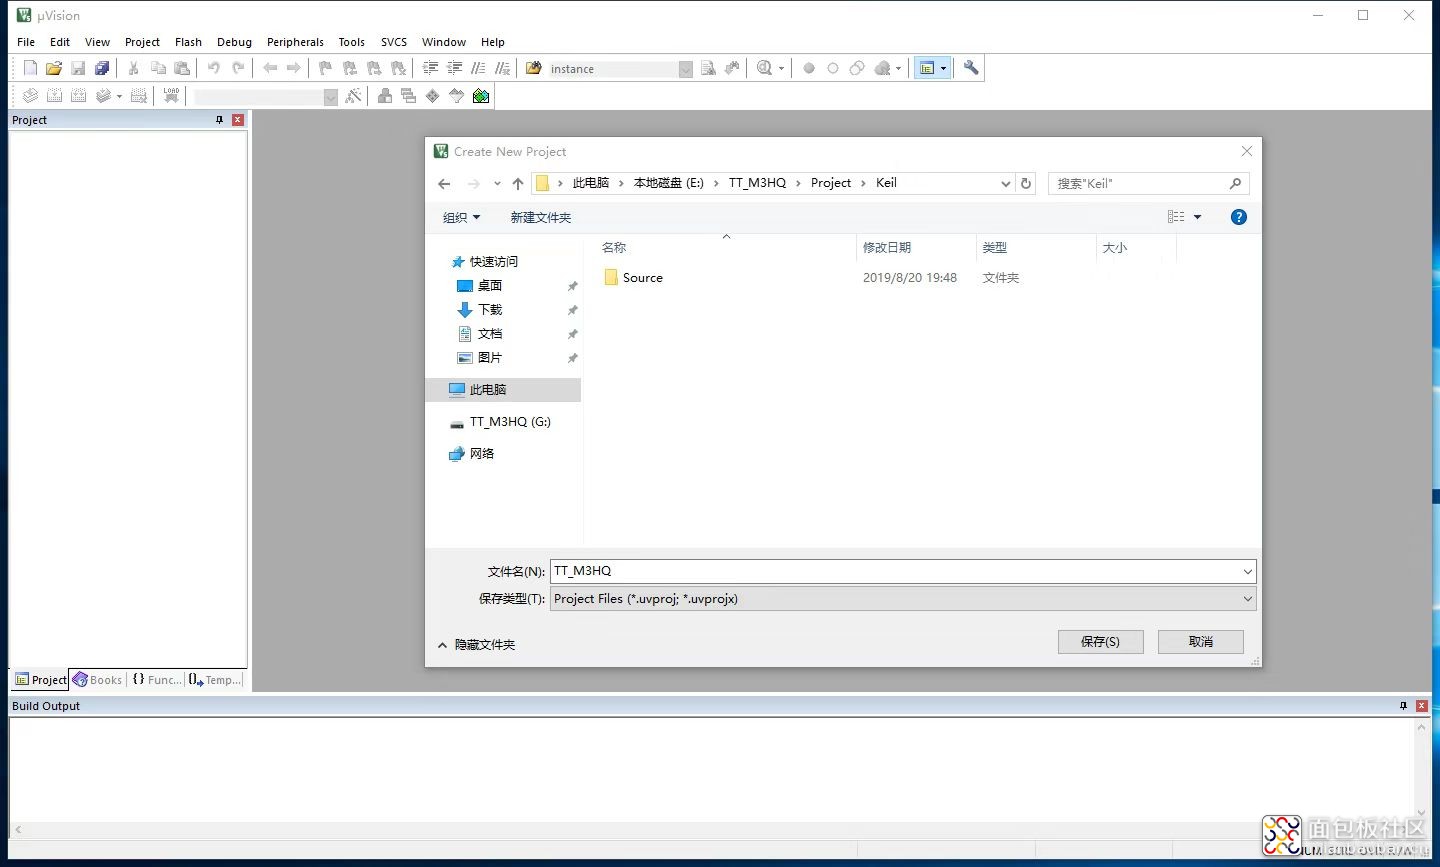Click the Cut scissors icon
The height and width of the screenshot is (867, 1440).
click(x=133, y=68)
